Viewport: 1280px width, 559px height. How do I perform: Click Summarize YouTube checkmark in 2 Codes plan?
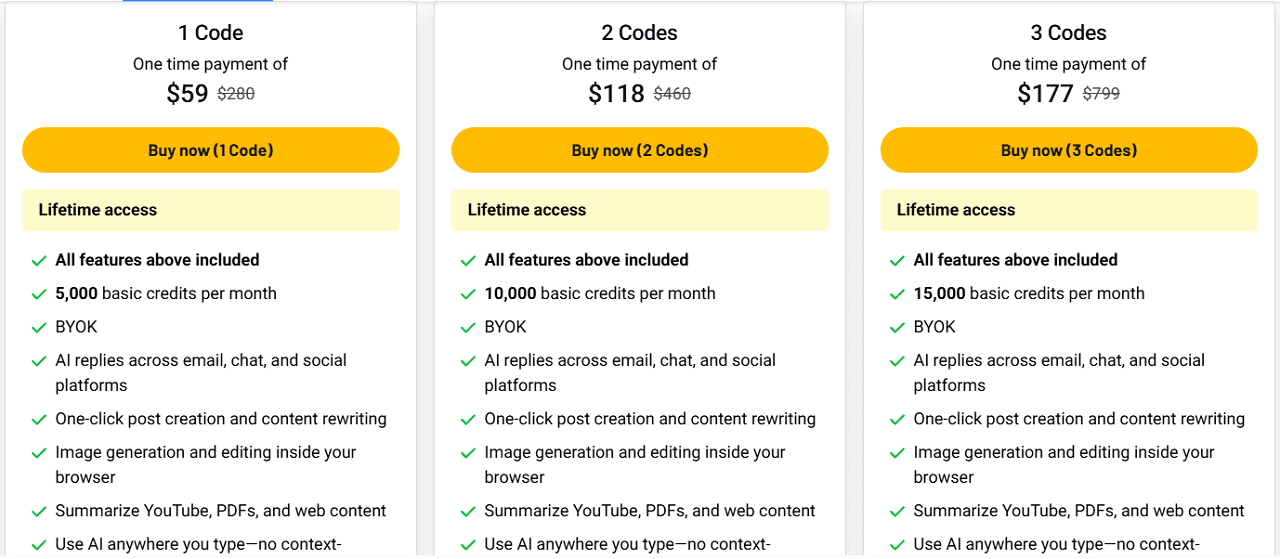(x=468, y=512)
